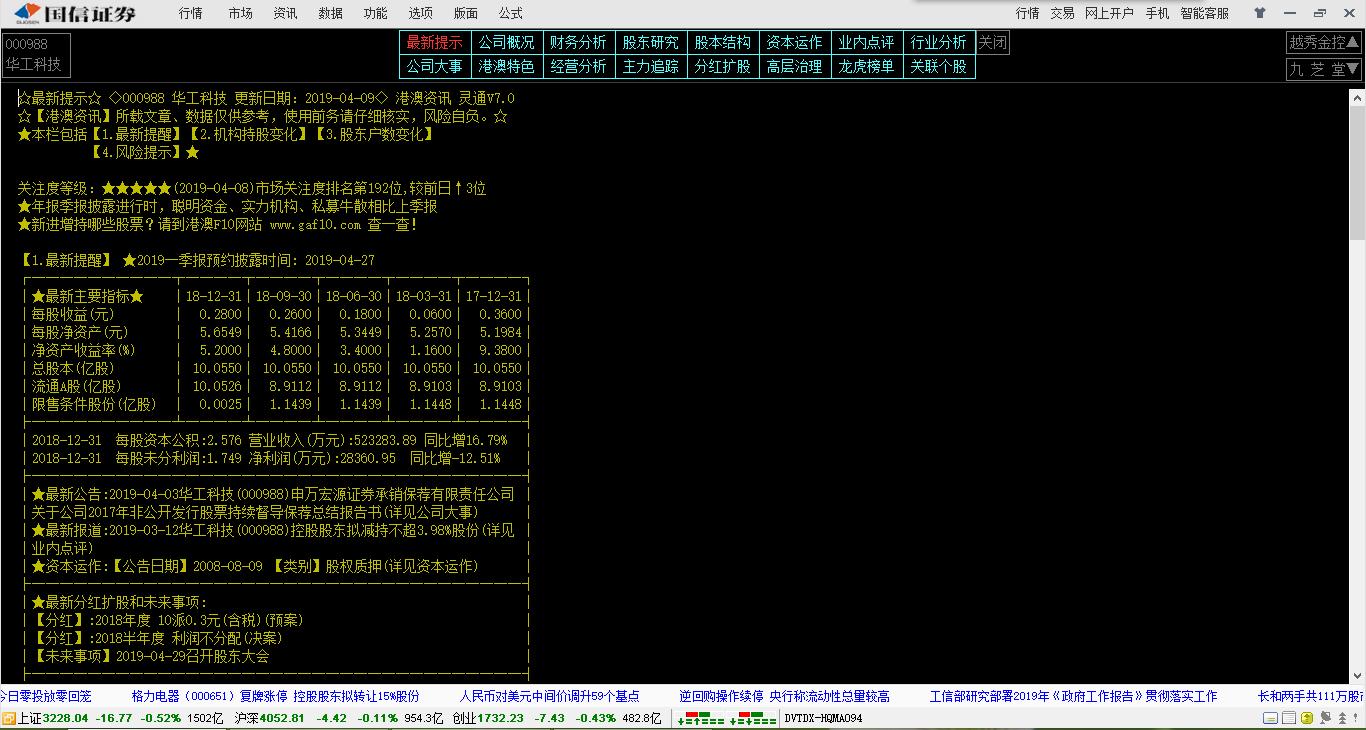This screenshot has height=730, width=1366.
Task: Select the 公司概况 tab
Action: point(506,42)
